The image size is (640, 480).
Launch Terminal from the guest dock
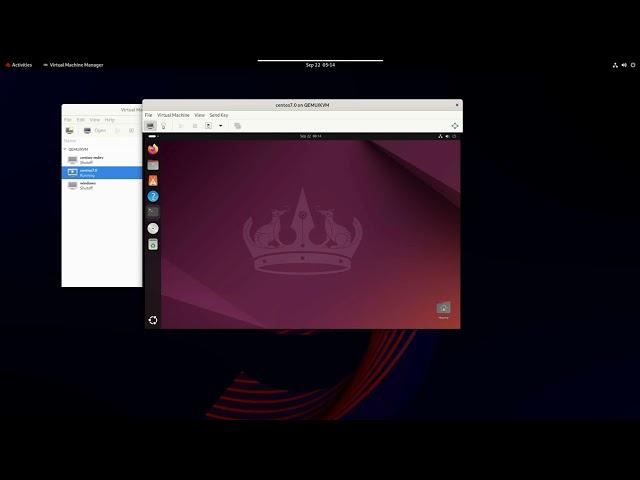153,212
